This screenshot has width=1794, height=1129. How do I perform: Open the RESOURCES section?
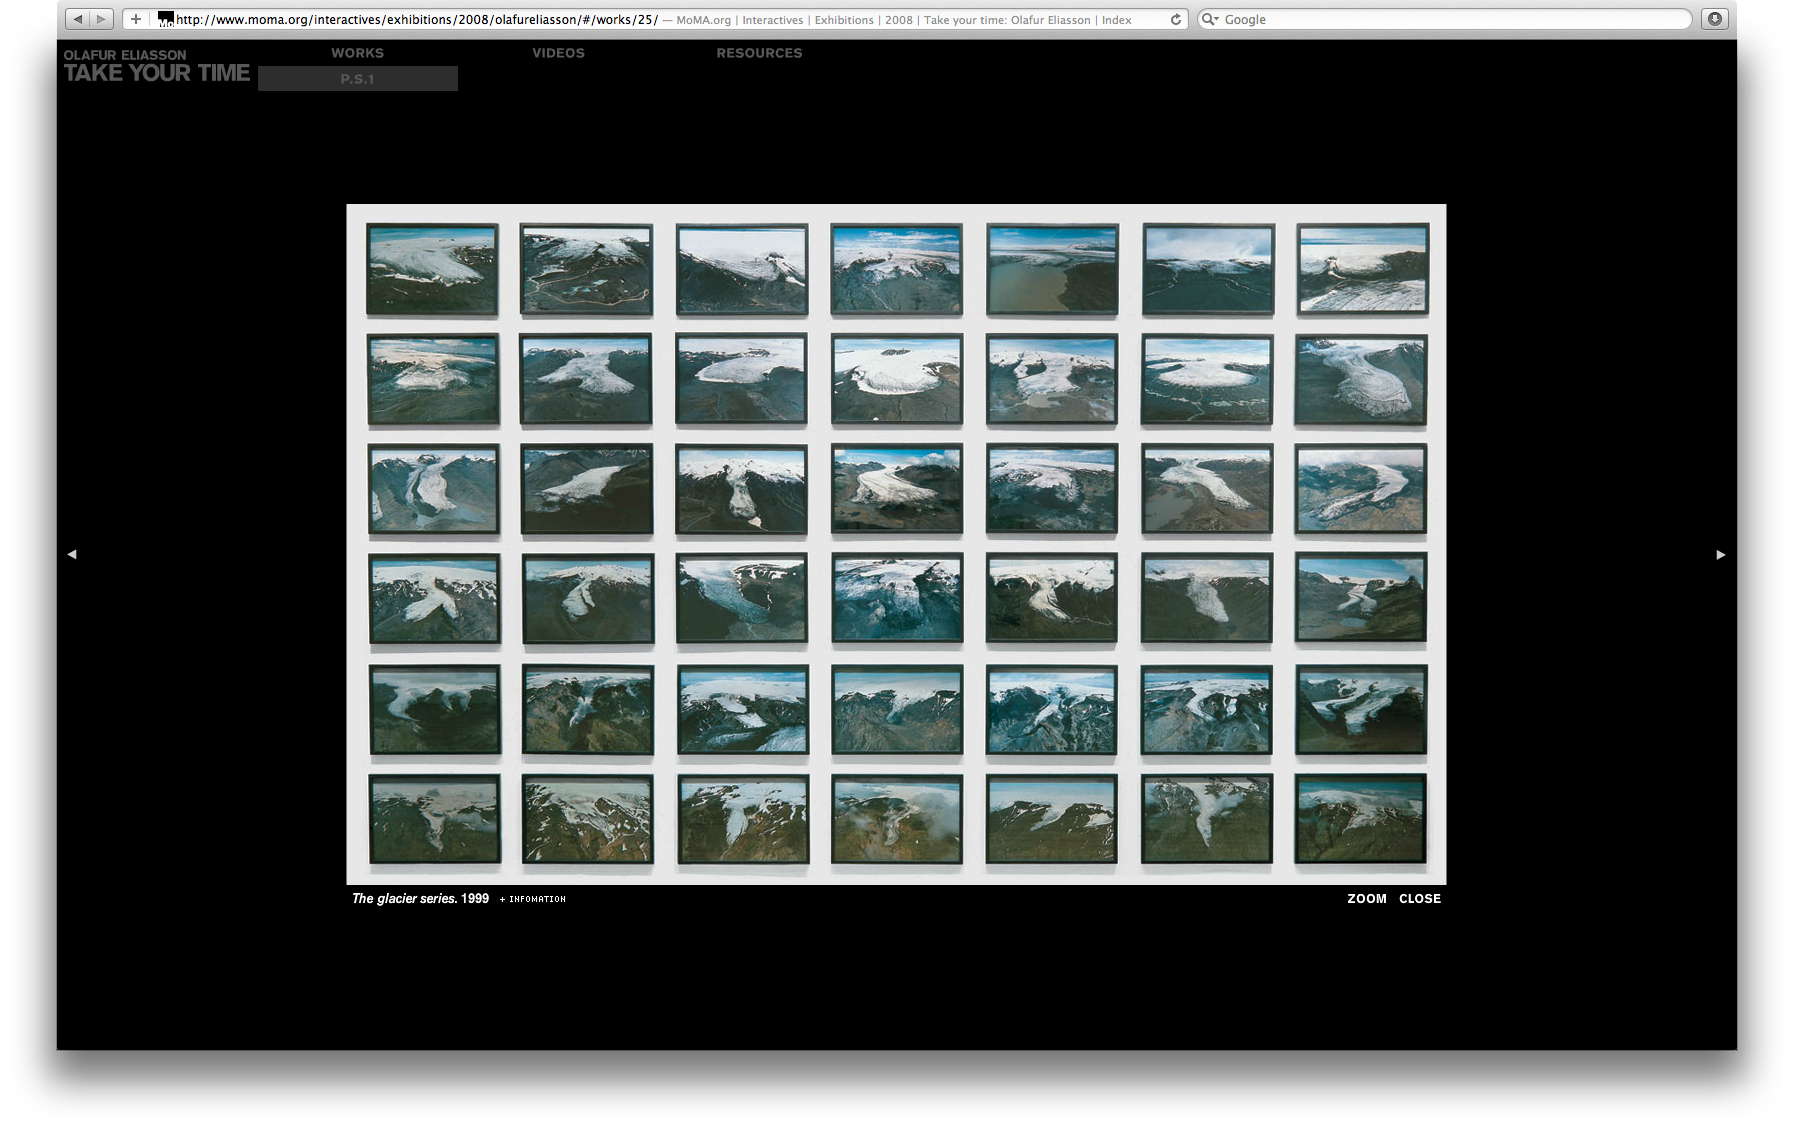point(759,53)
